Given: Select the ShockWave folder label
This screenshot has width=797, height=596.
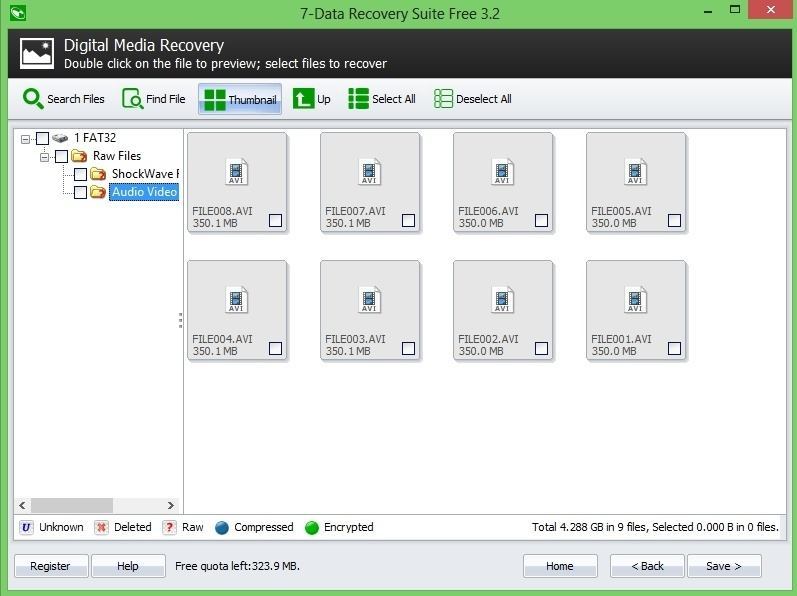Looking at the screenshot, I should pos(145,174).
